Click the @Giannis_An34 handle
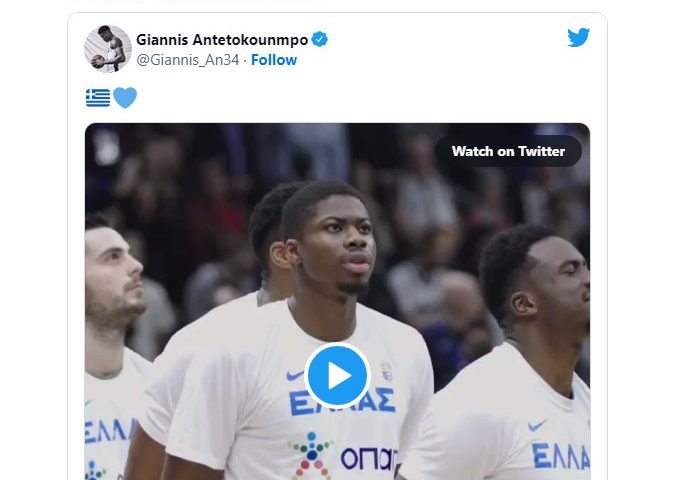 point(188,60)
